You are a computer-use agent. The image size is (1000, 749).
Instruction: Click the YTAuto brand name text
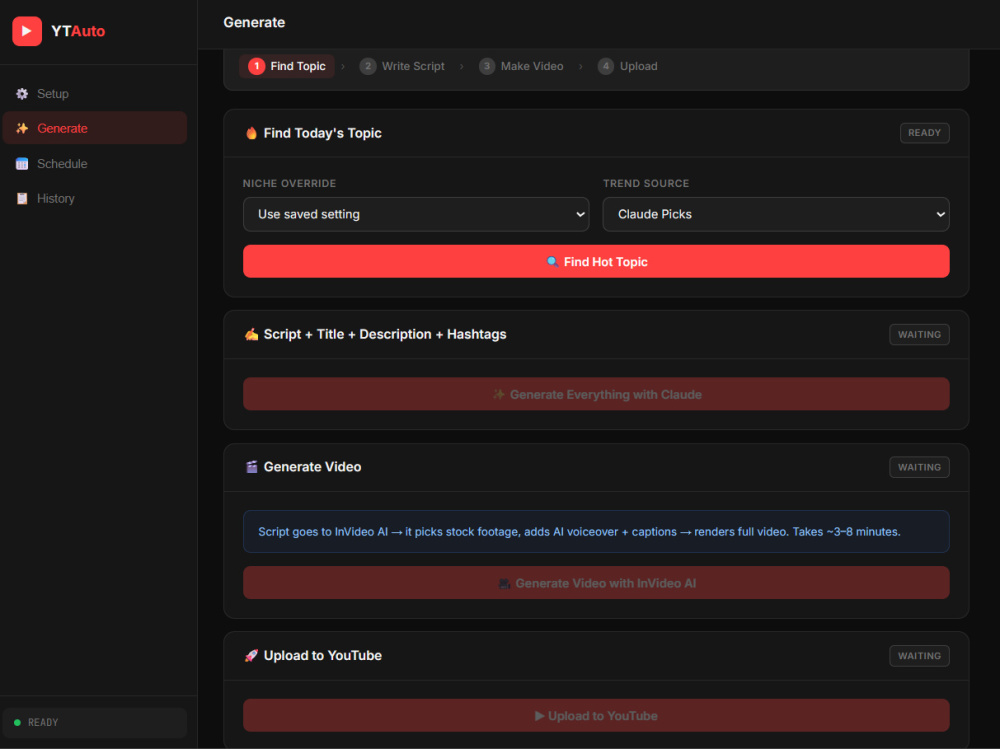tap(78, 31)
